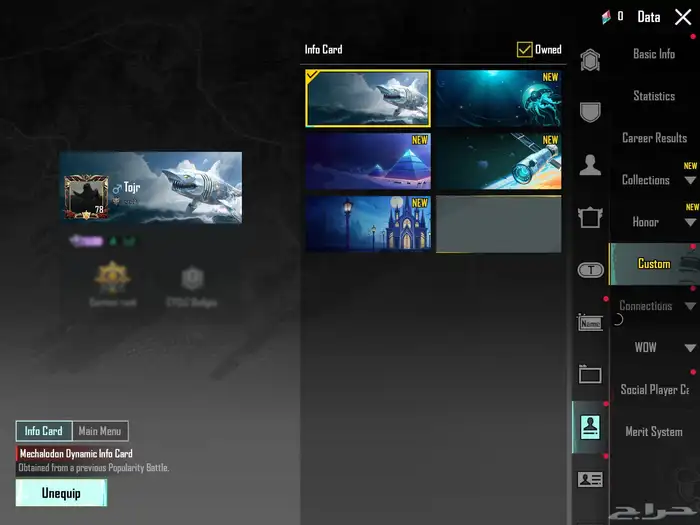The image size is (700, 525).
Task: Pick the night castle info card thumbnail
Action: pos(368,223)
